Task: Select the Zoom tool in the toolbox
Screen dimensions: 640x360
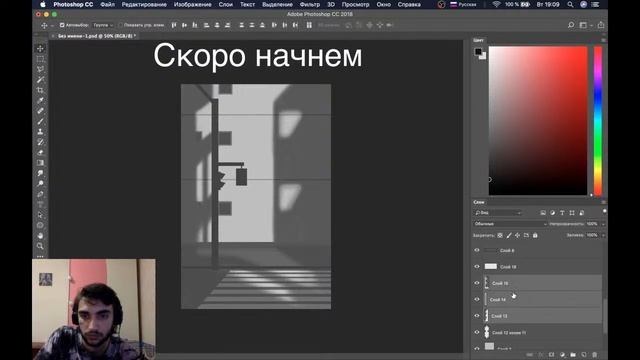Action: [x=40, y=246]
